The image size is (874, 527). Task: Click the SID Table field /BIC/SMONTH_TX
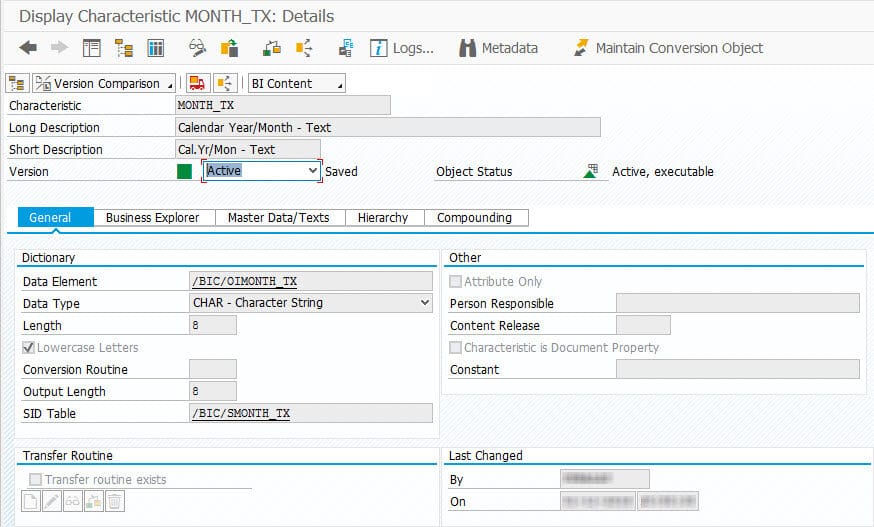310,413
